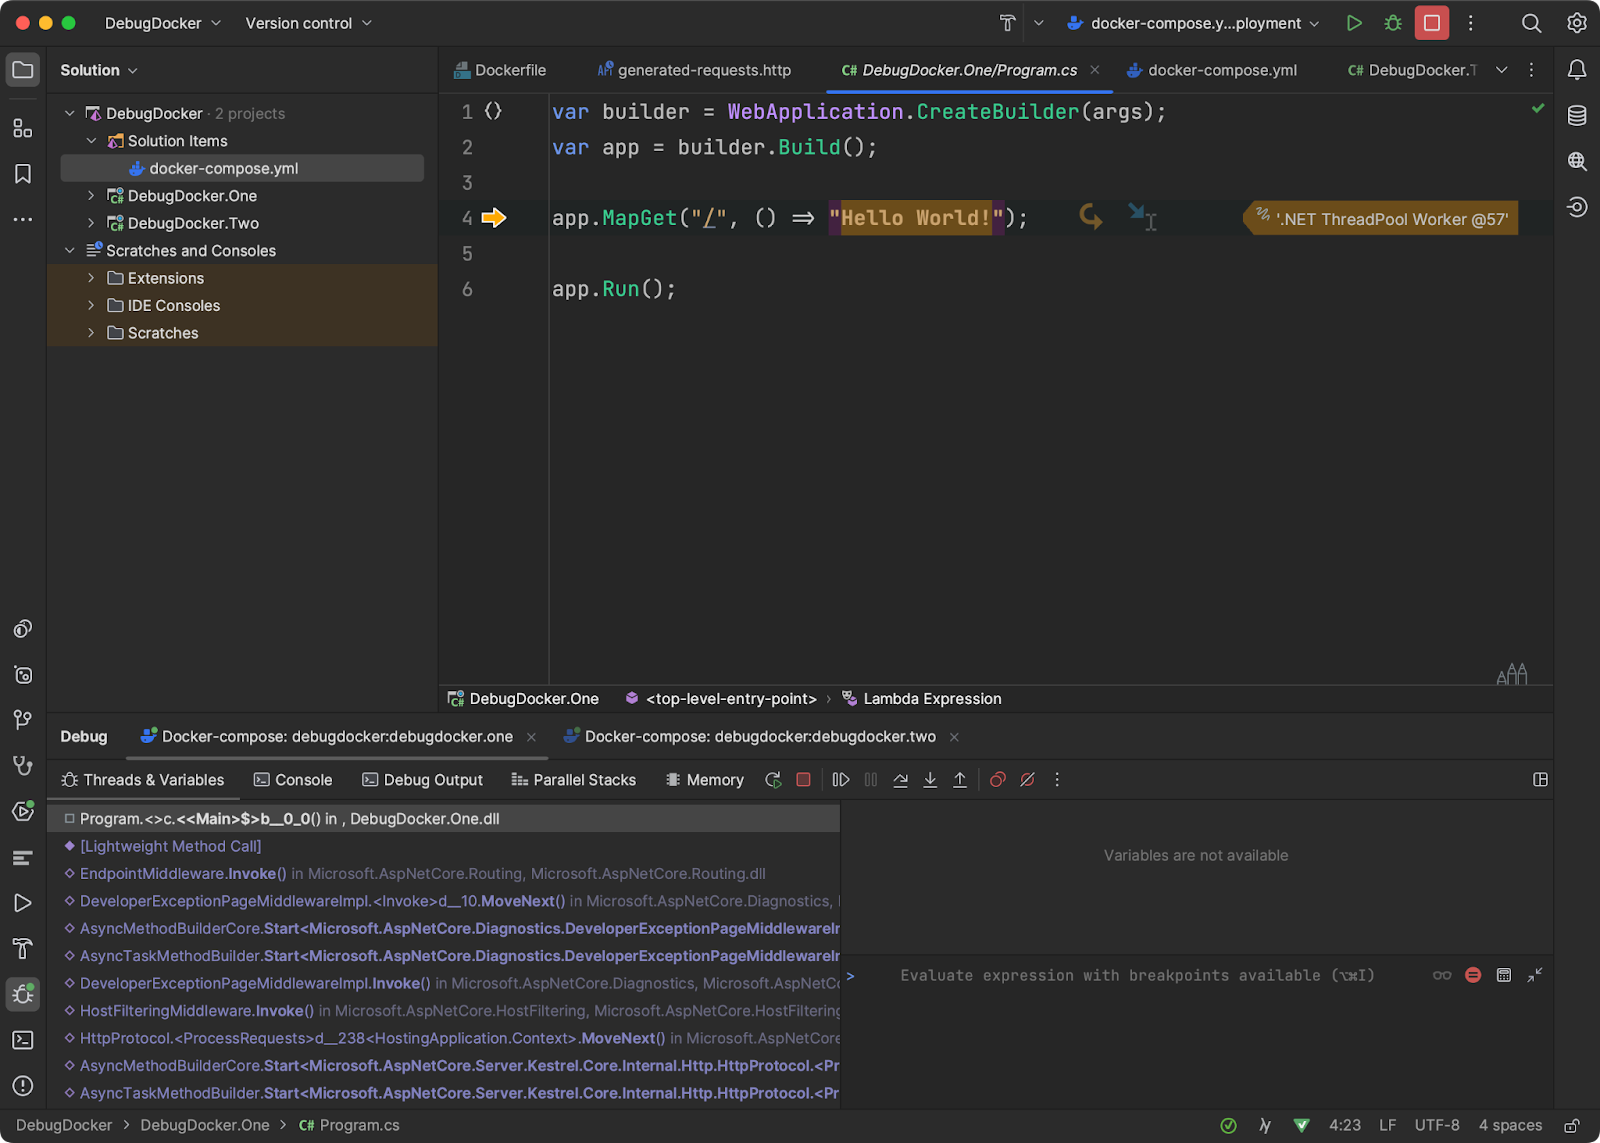Click the Step Into icon
The width and height of the screenshot is (1600, 1143).
pos(930,780)
